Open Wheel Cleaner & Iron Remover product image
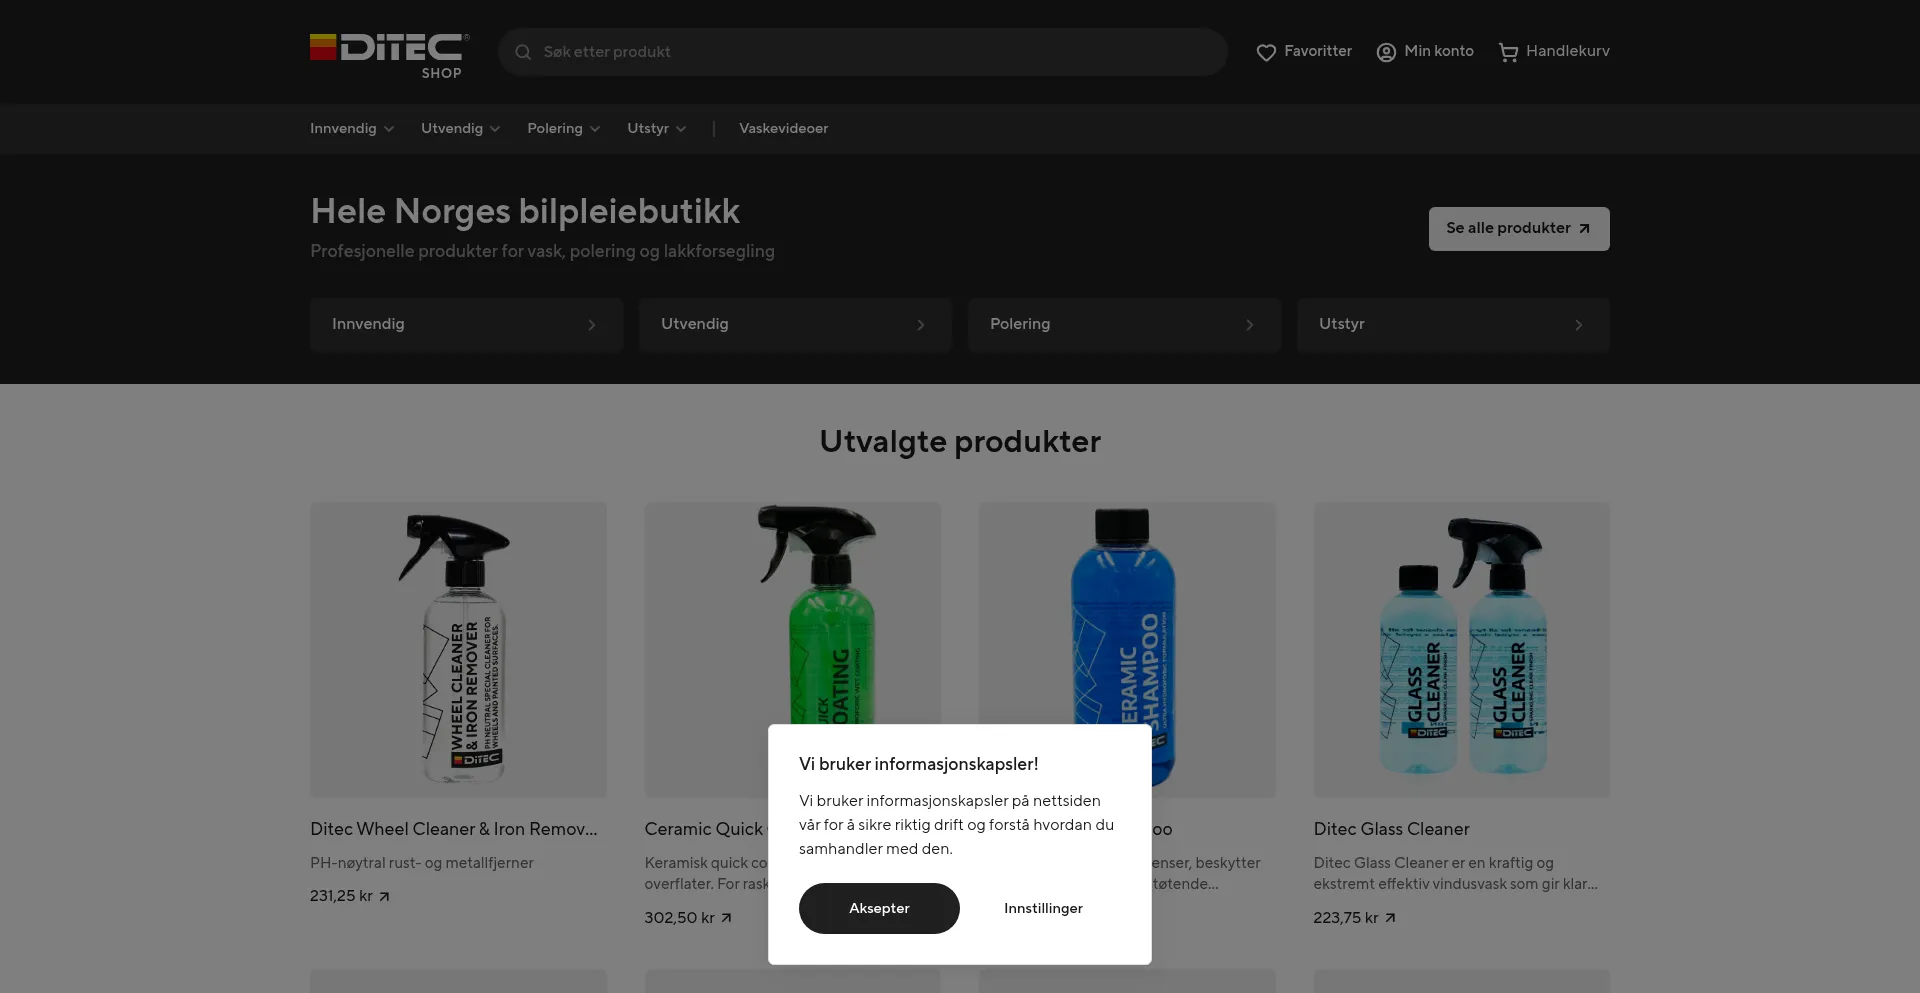The image size is (1920, 993). pyautogui.click(x=458, y=650)
